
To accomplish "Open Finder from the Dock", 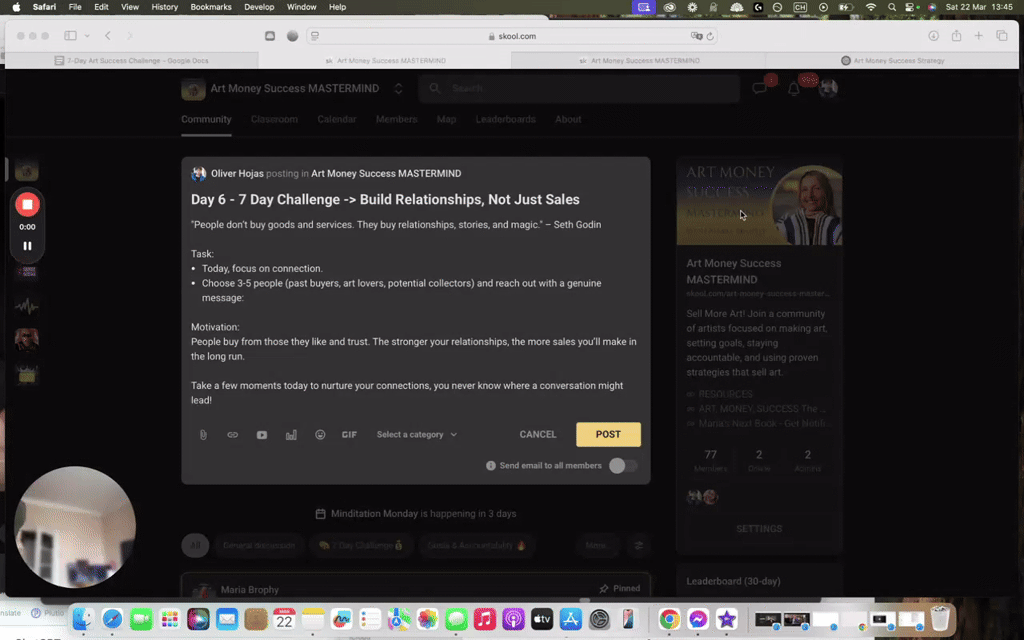I will [83, 618].
